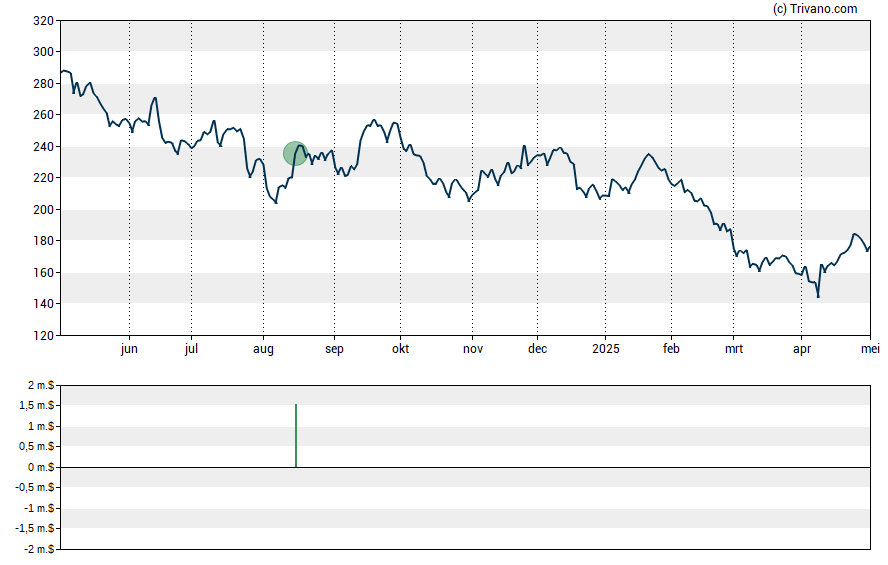The image size is (888, 565).
Task: Click the 'nov' month label
Action: click(473, 349)
